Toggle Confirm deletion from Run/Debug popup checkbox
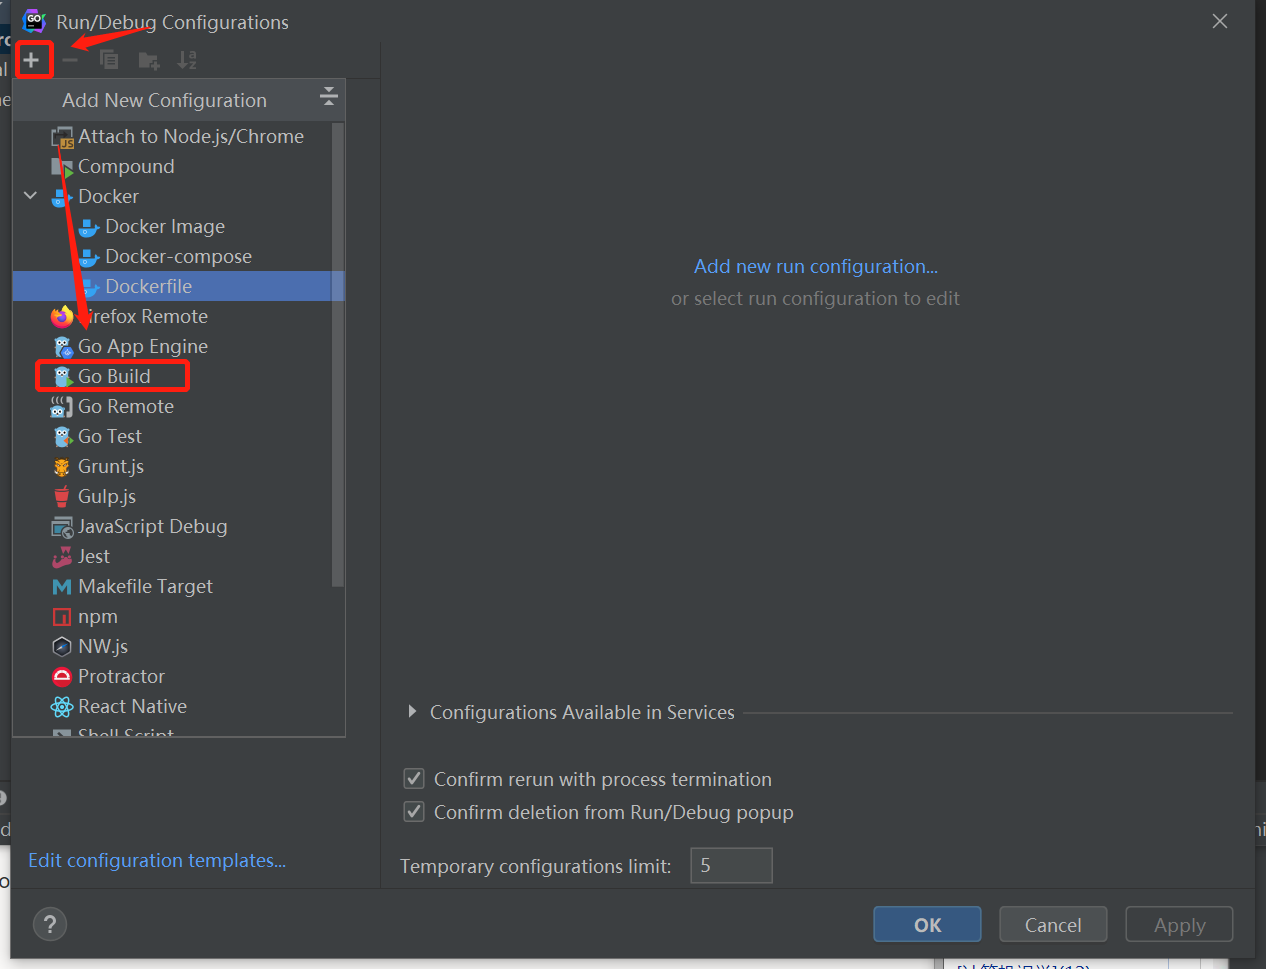Screen dimensions: 1266x969 (414, 811)
